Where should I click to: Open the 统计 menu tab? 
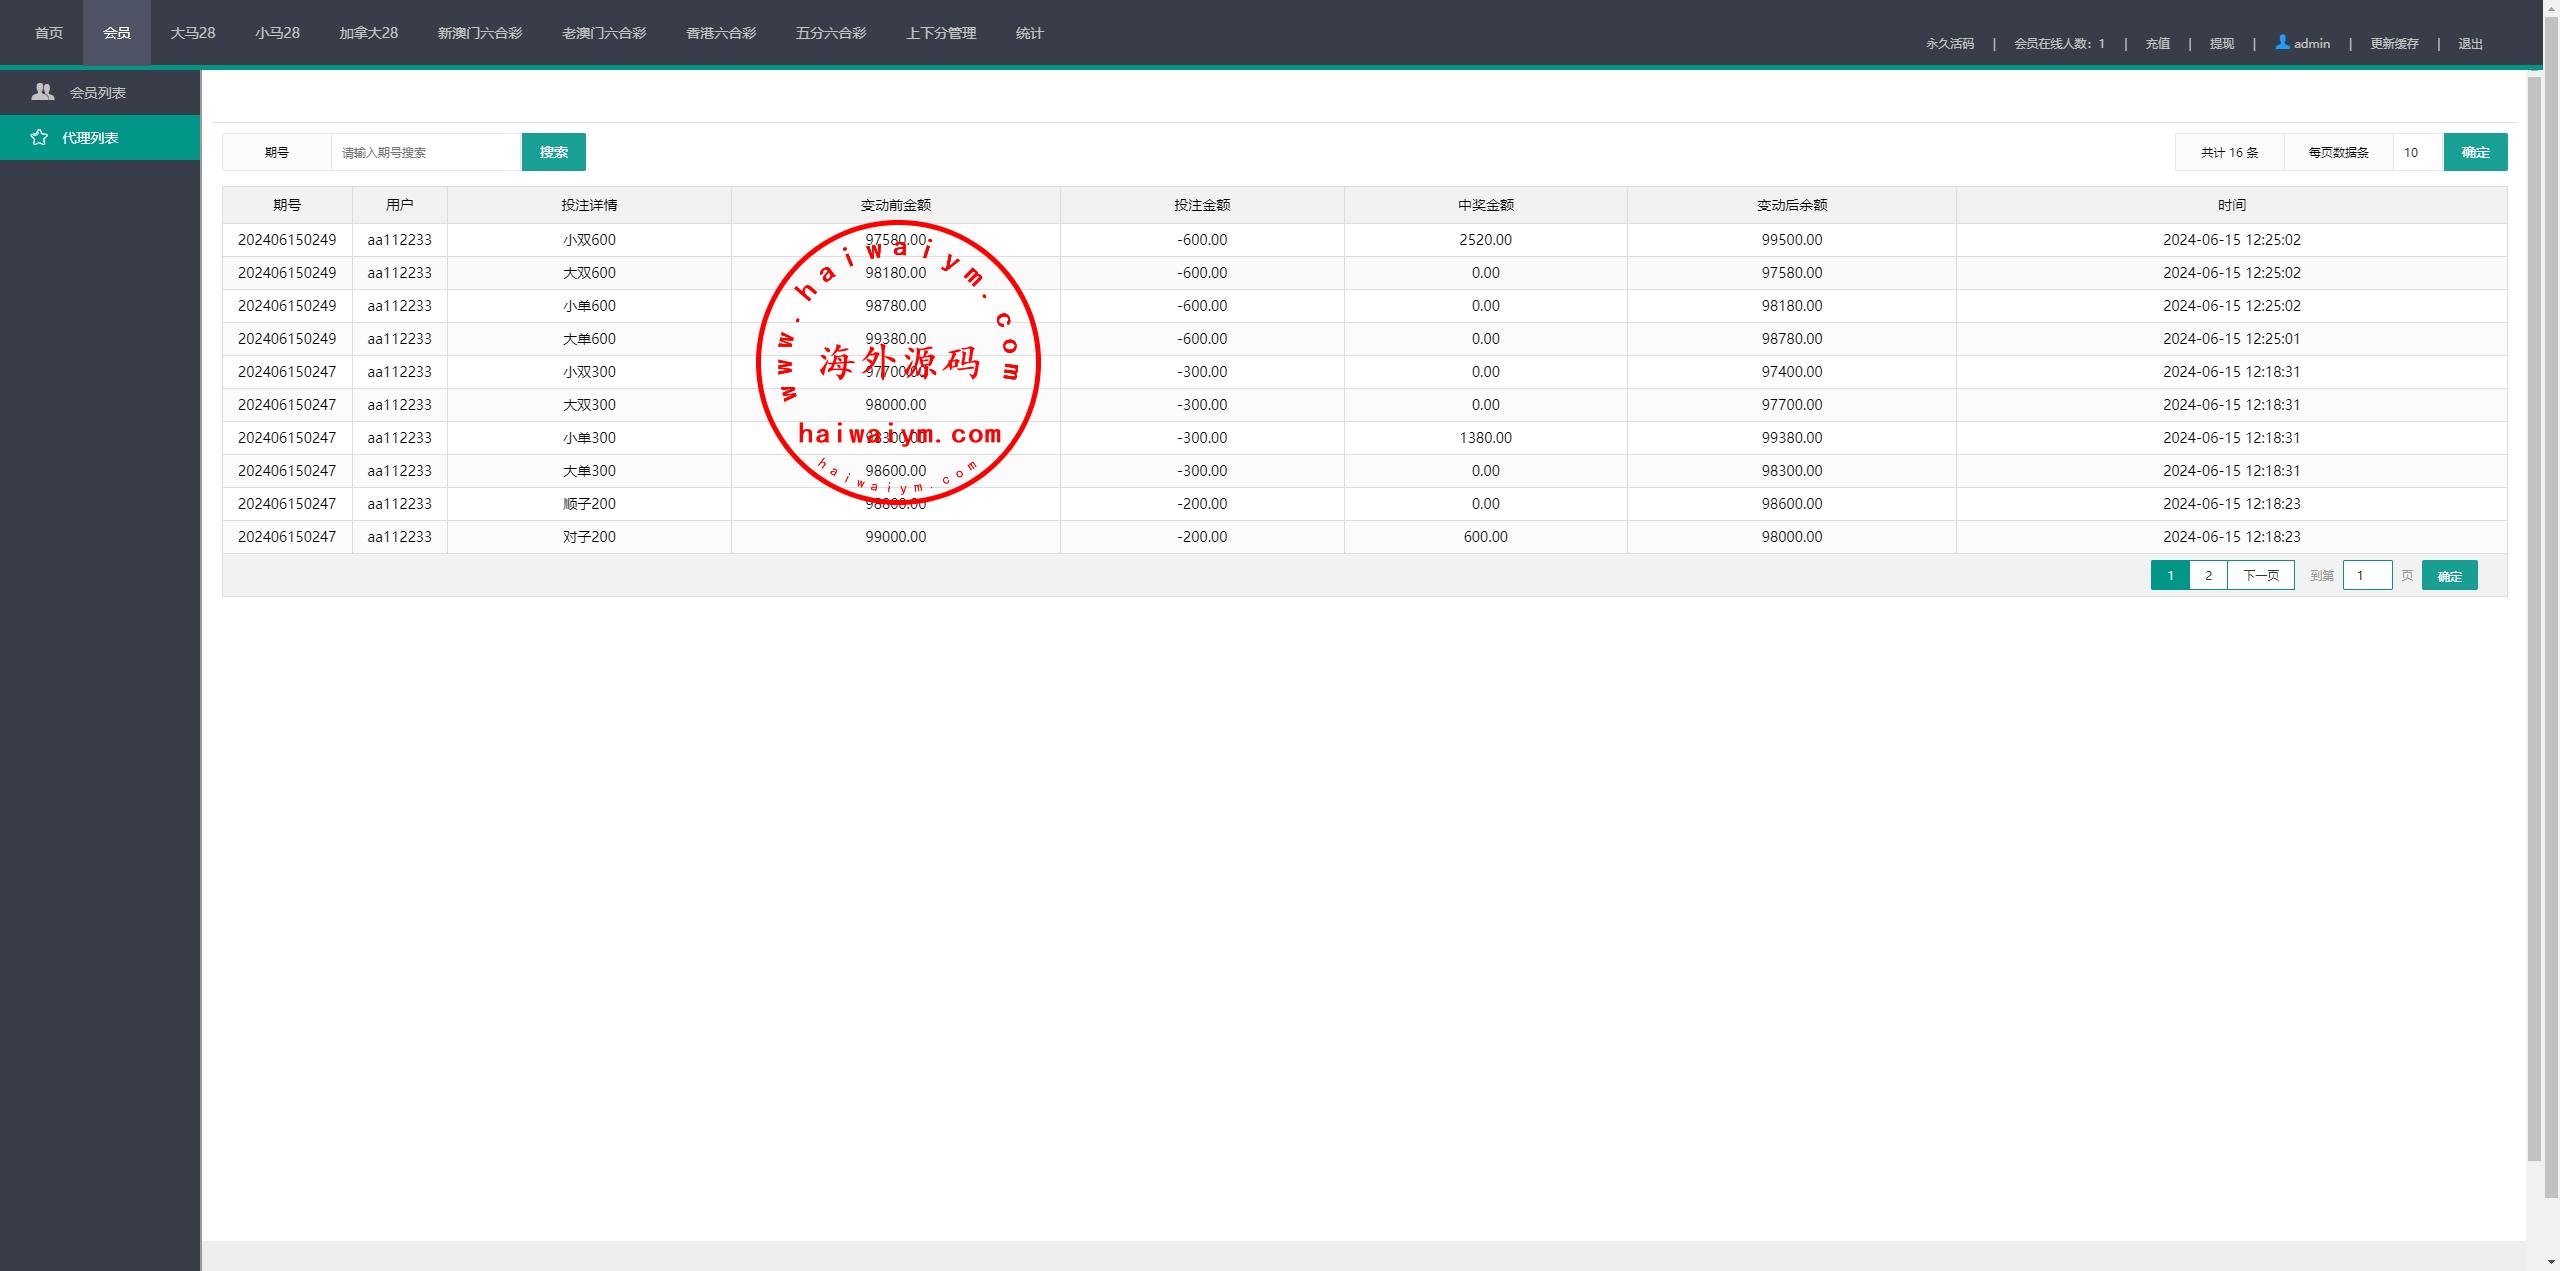click(1029, 33)
